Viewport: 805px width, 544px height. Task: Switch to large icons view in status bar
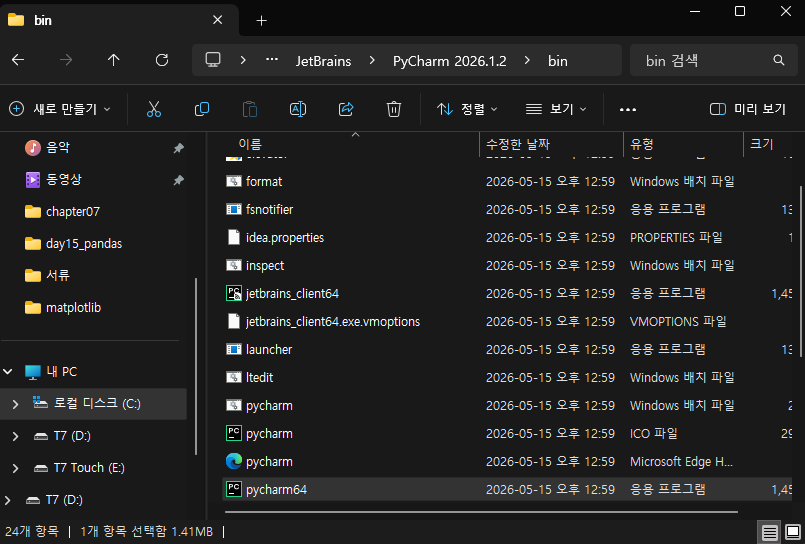pos(793,532)
